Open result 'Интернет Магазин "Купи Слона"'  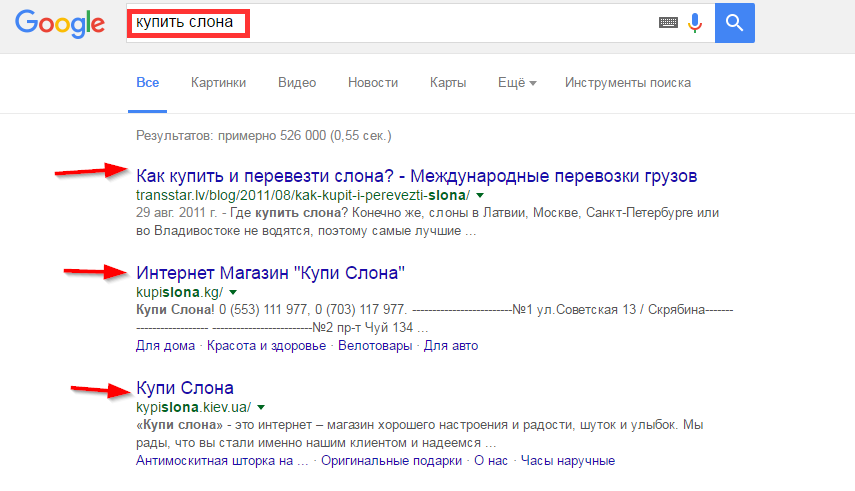tap(270, 272)
